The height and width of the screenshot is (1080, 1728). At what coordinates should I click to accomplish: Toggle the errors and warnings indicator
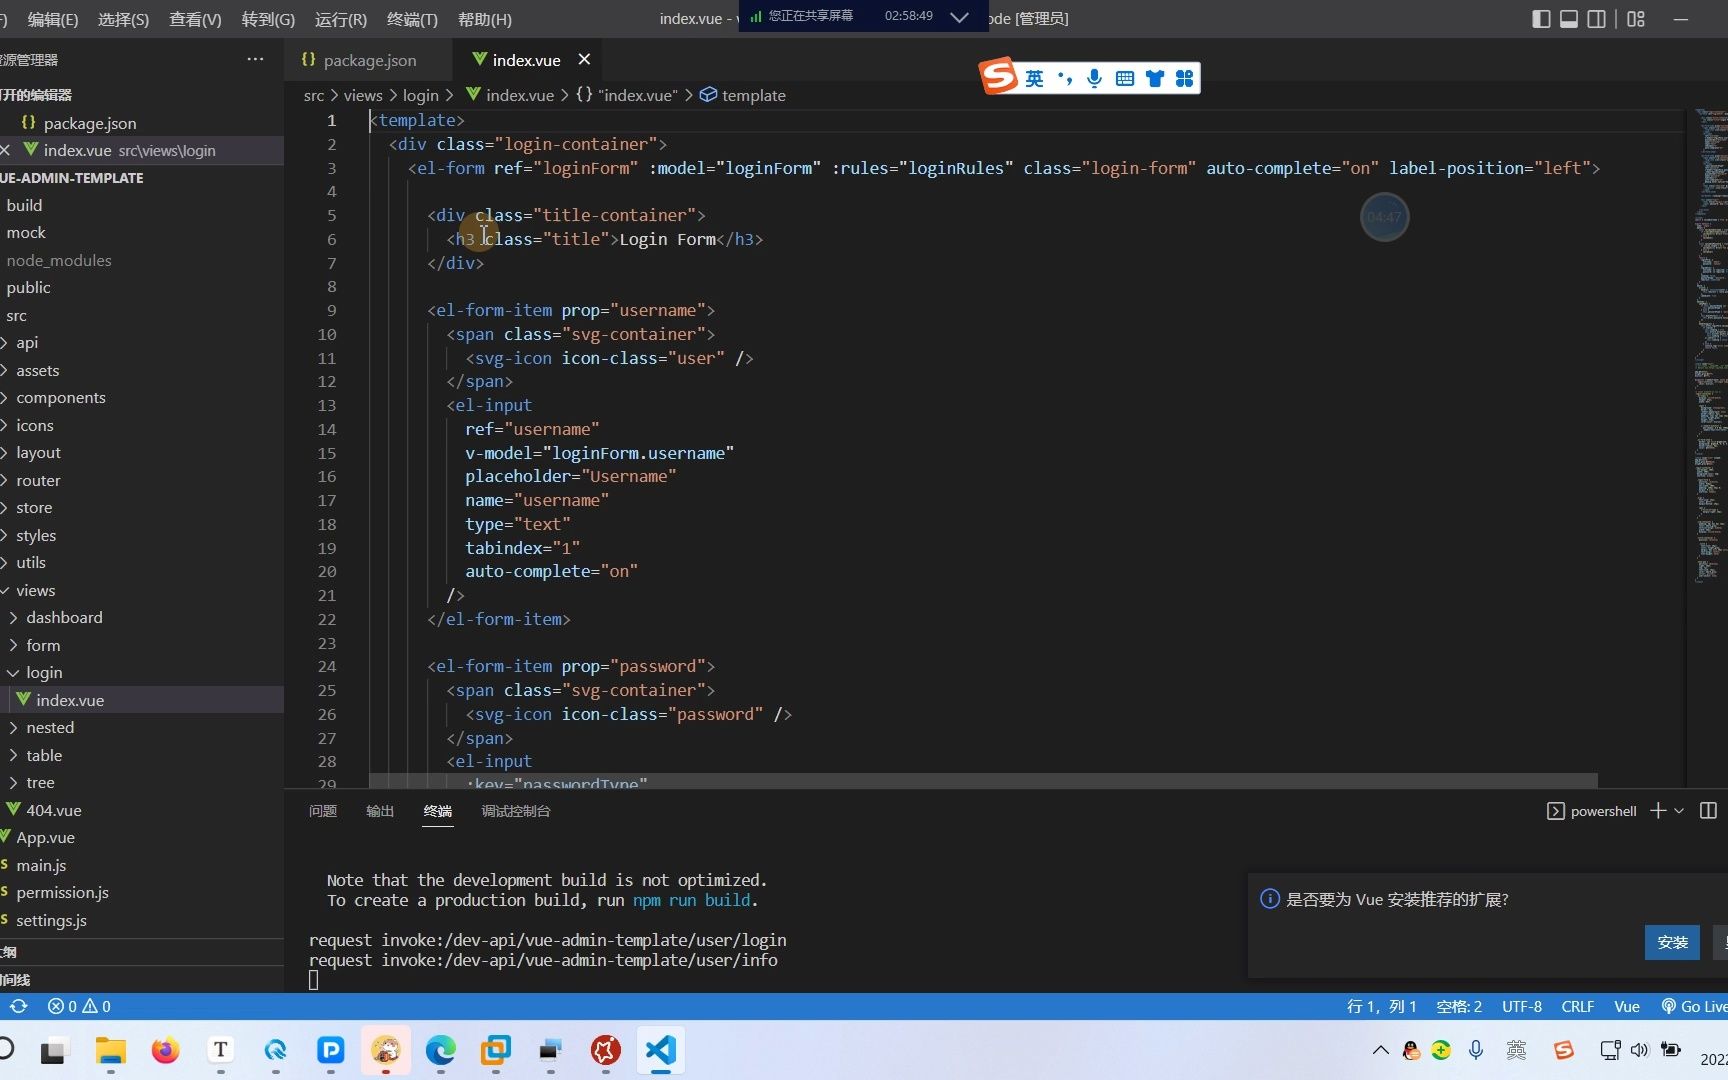tap(79, 1006)
